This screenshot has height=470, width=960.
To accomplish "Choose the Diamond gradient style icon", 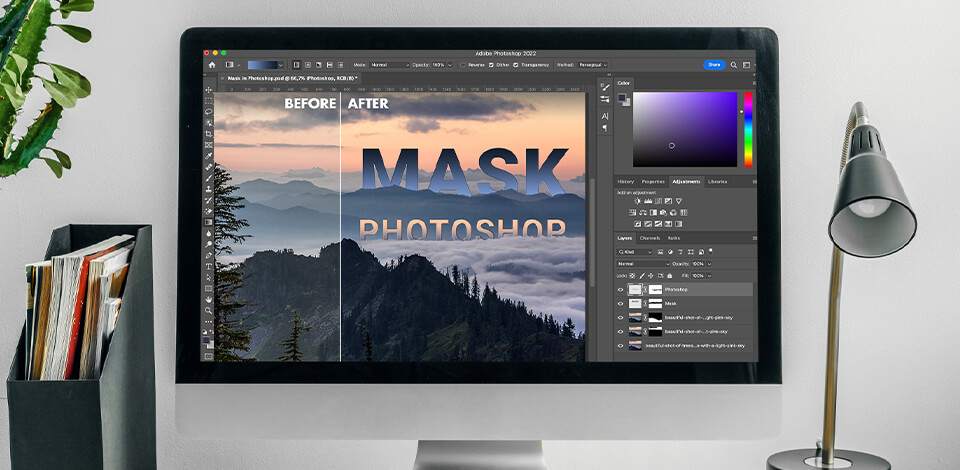I will point(340,65).
